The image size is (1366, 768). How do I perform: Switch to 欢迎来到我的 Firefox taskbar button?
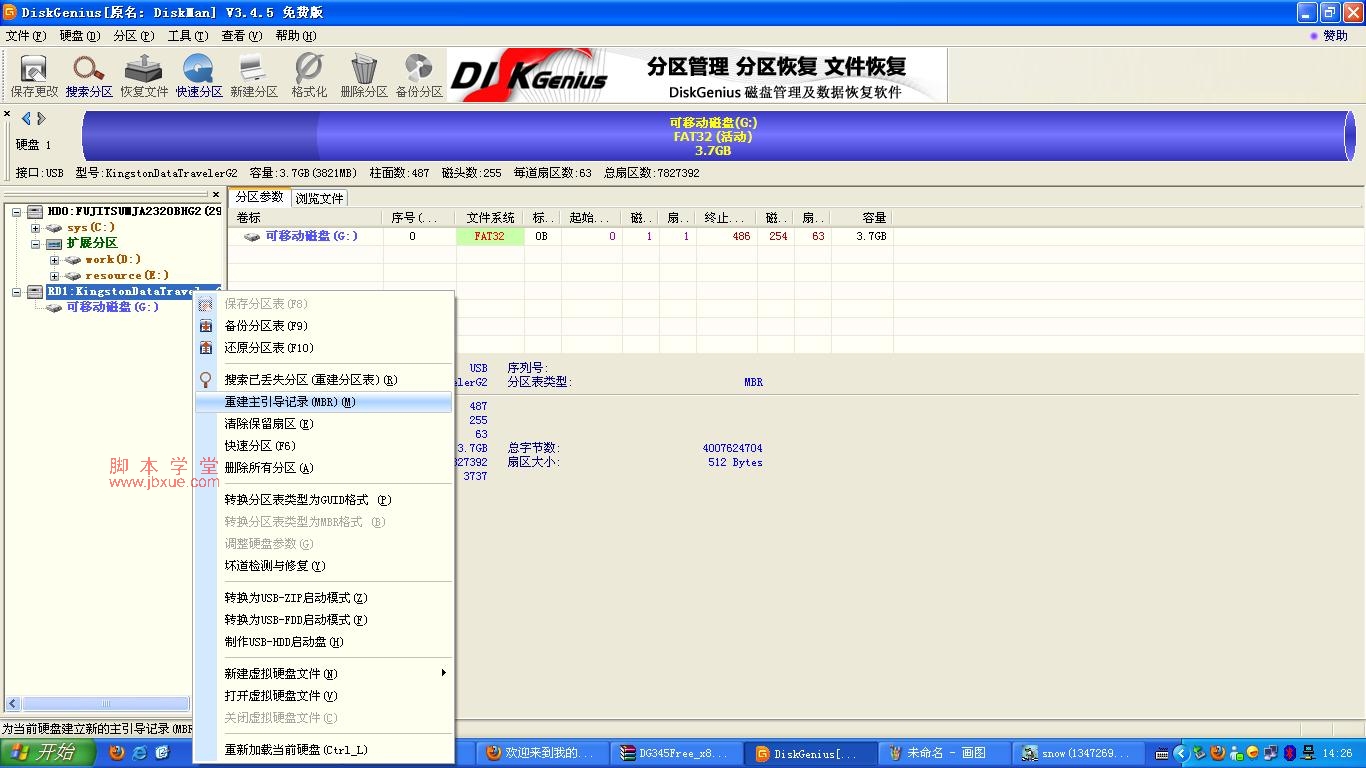[544, 754]
